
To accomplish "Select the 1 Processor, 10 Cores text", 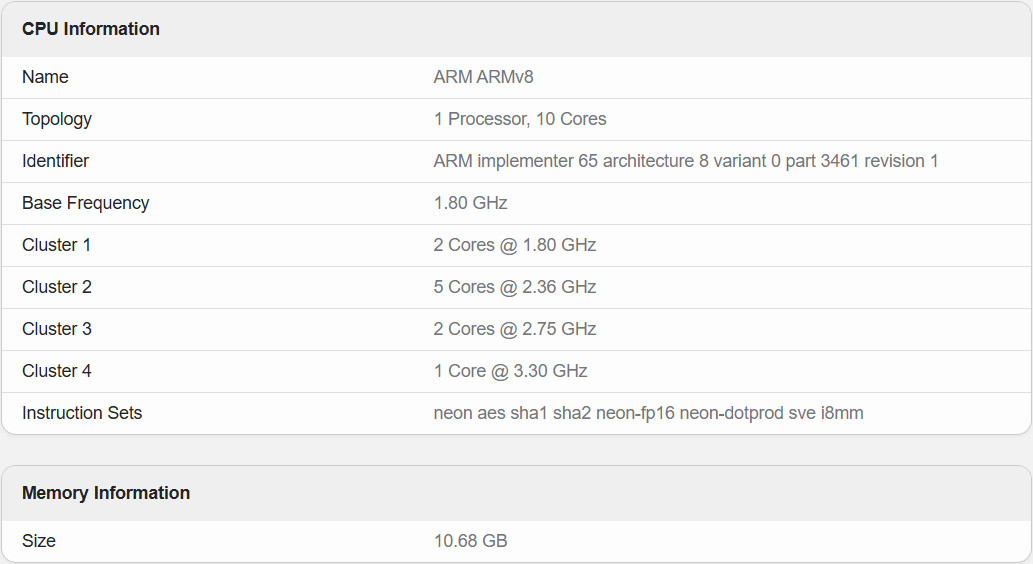I will coord(520,119).
